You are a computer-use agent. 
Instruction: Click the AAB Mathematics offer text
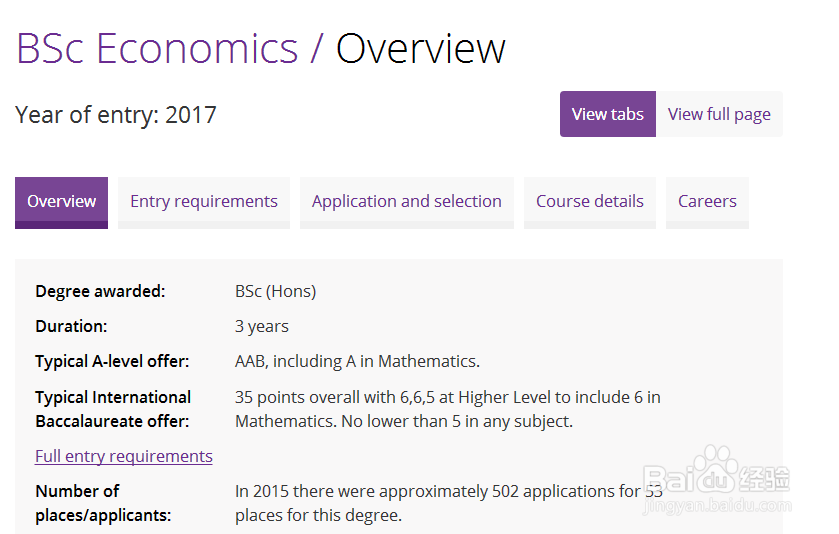357,361
